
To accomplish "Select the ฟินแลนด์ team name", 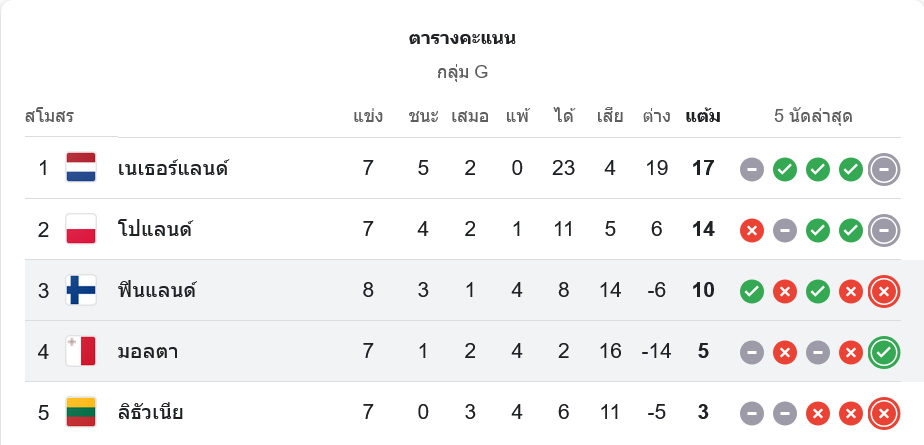I will point(156,291).
